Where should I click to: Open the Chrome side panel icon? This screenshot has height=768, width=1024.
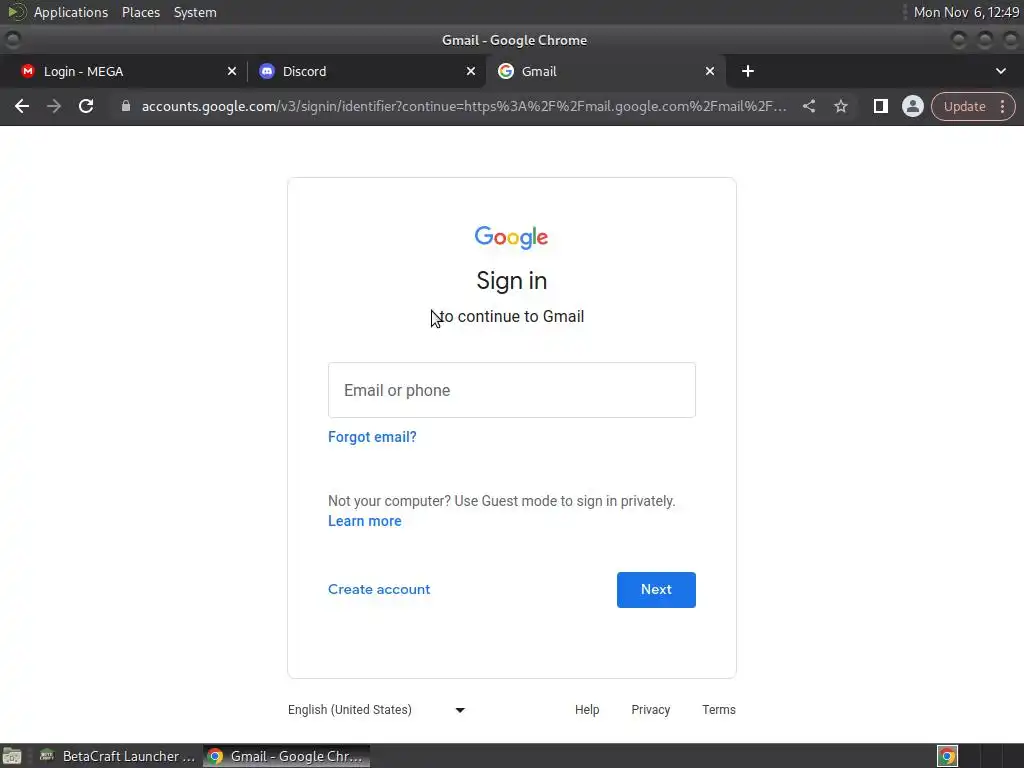click(881, 106)
